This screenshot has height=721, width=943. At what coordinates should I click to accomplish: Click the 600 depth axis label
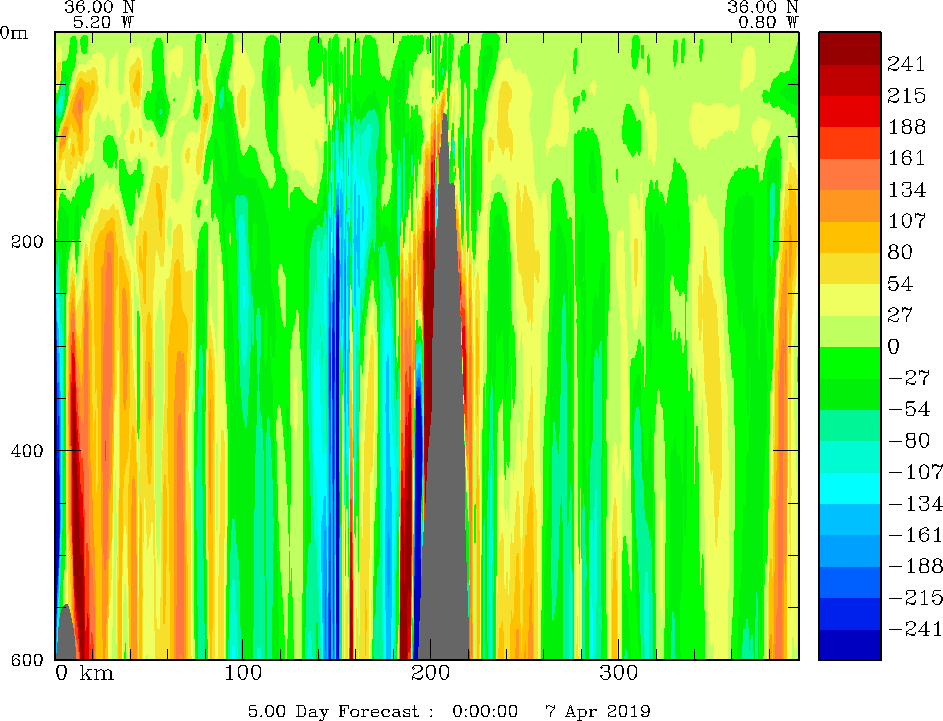tap(27, 660)
